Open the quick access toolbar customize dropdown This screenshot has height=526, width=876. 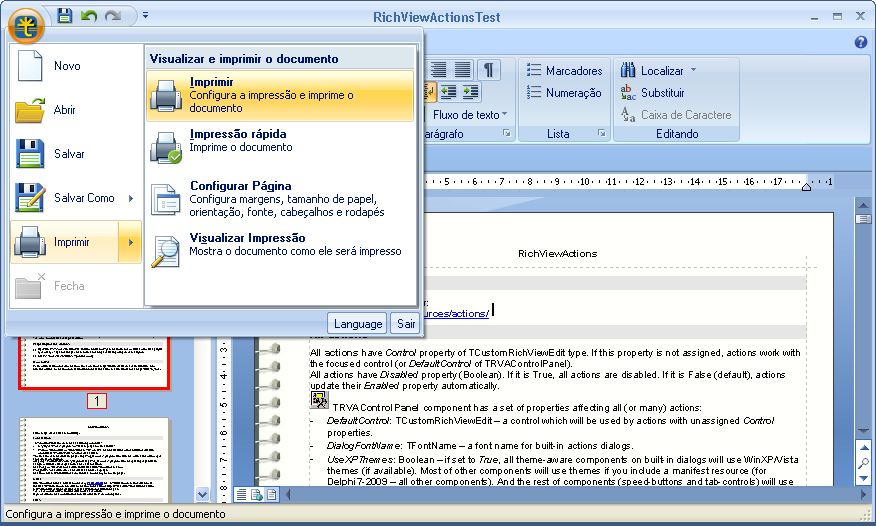tap(145, 16)
